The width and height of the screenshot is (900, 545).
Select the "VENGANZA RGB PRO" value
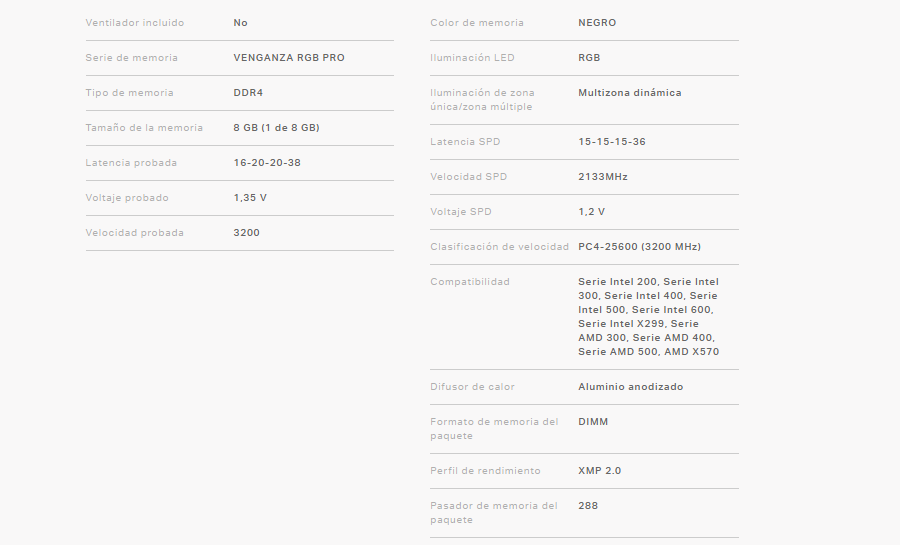click(289, 57)
